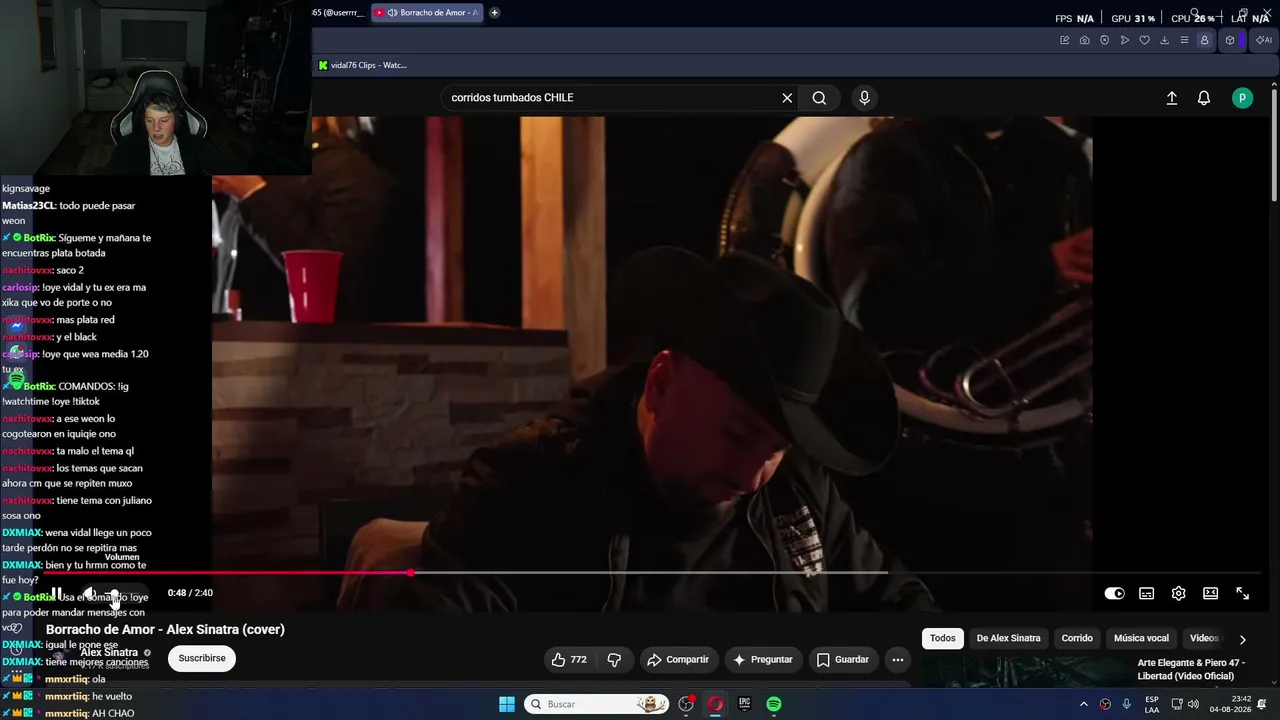The width and height of the screenshot is (1280, 720).
Task: Open Arte Elegante recommended video thumbnail
Action: [x=1026, y=673]
